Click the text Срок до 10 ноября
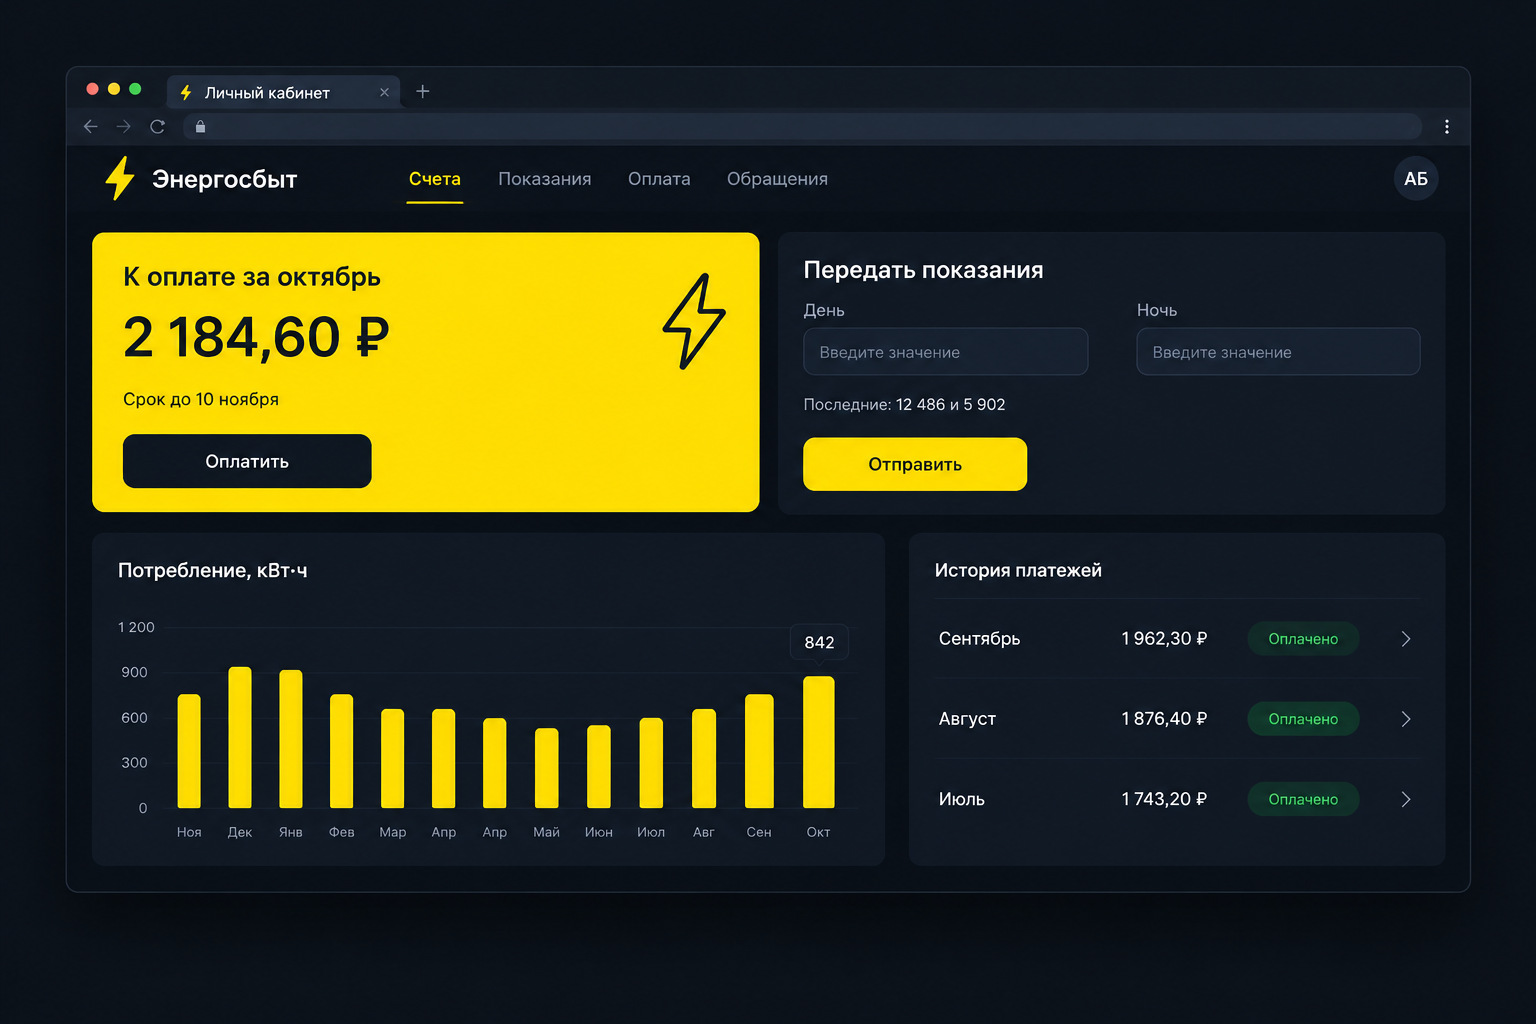 pos(201,399)
